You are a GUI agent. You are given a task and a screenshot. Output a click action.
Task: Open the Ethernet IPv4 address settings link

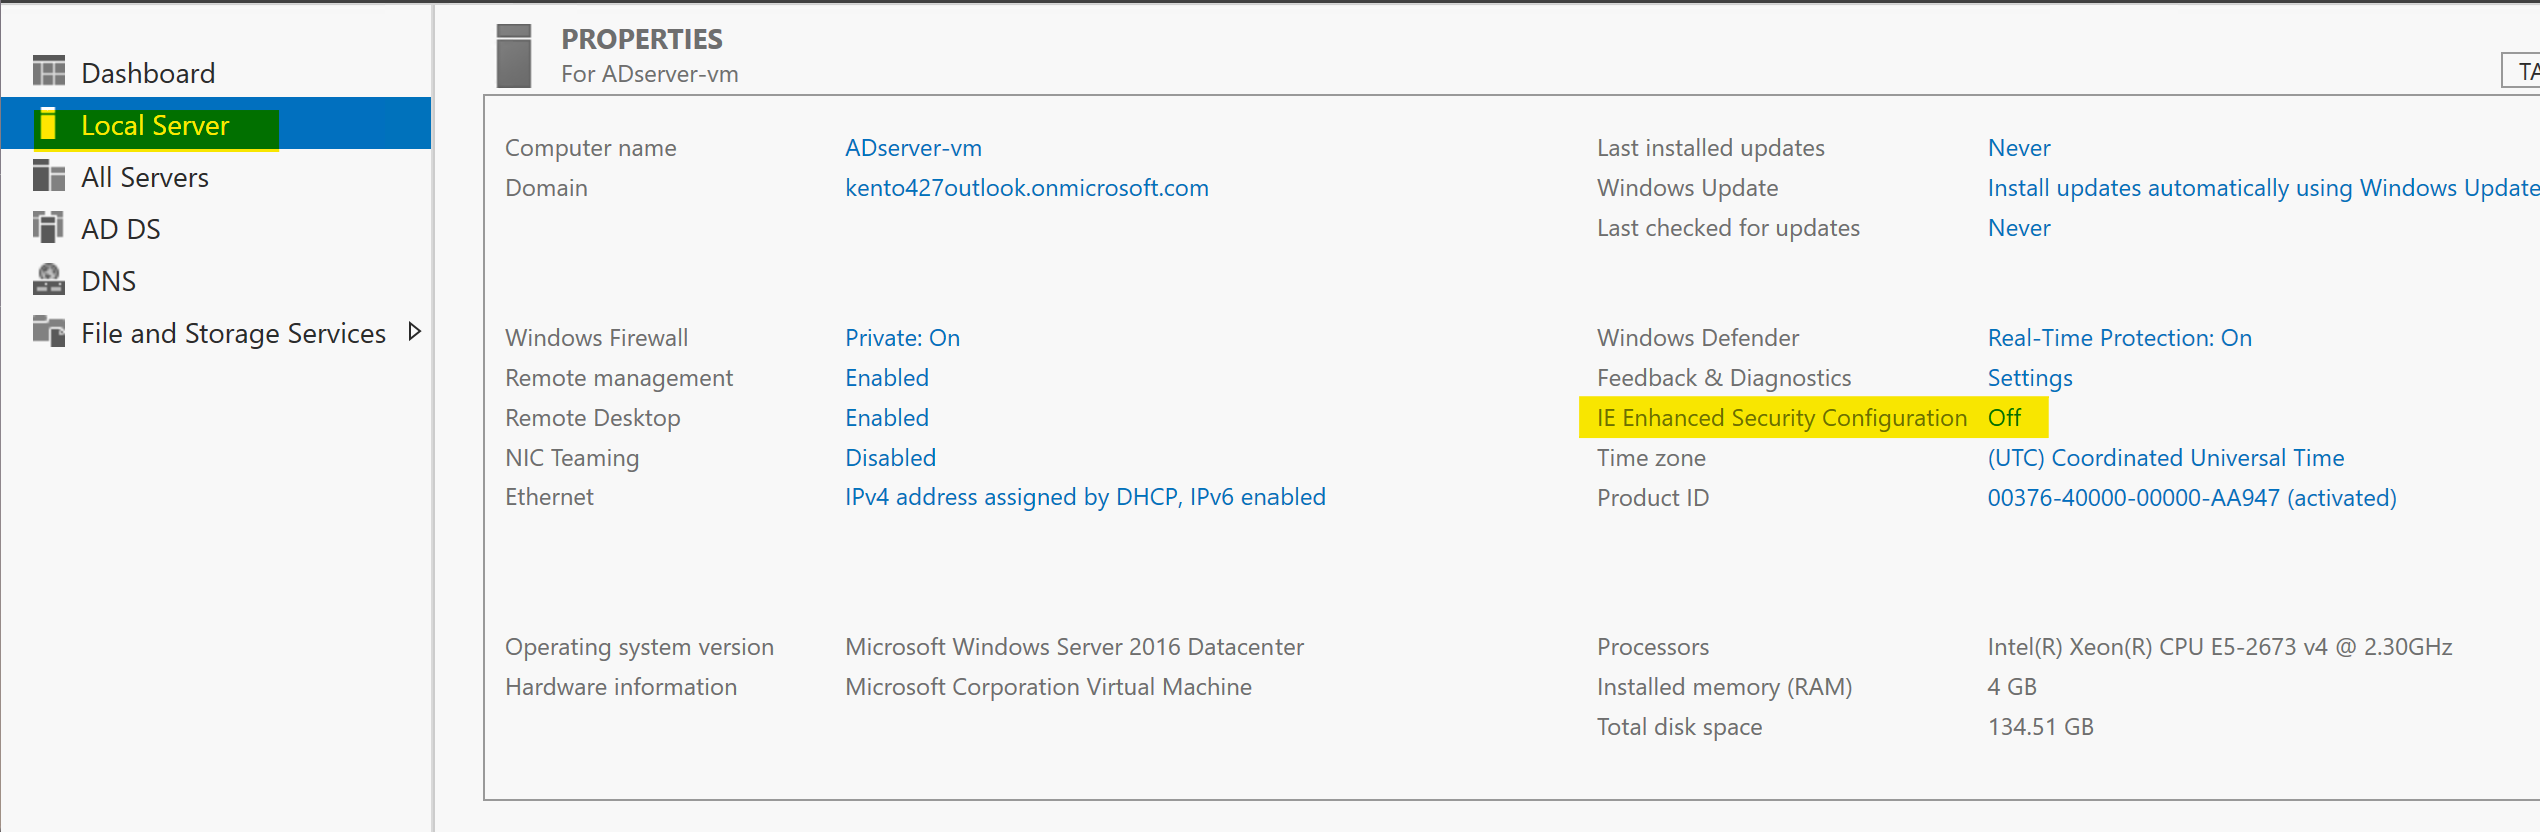click(x=1085, y=497)
